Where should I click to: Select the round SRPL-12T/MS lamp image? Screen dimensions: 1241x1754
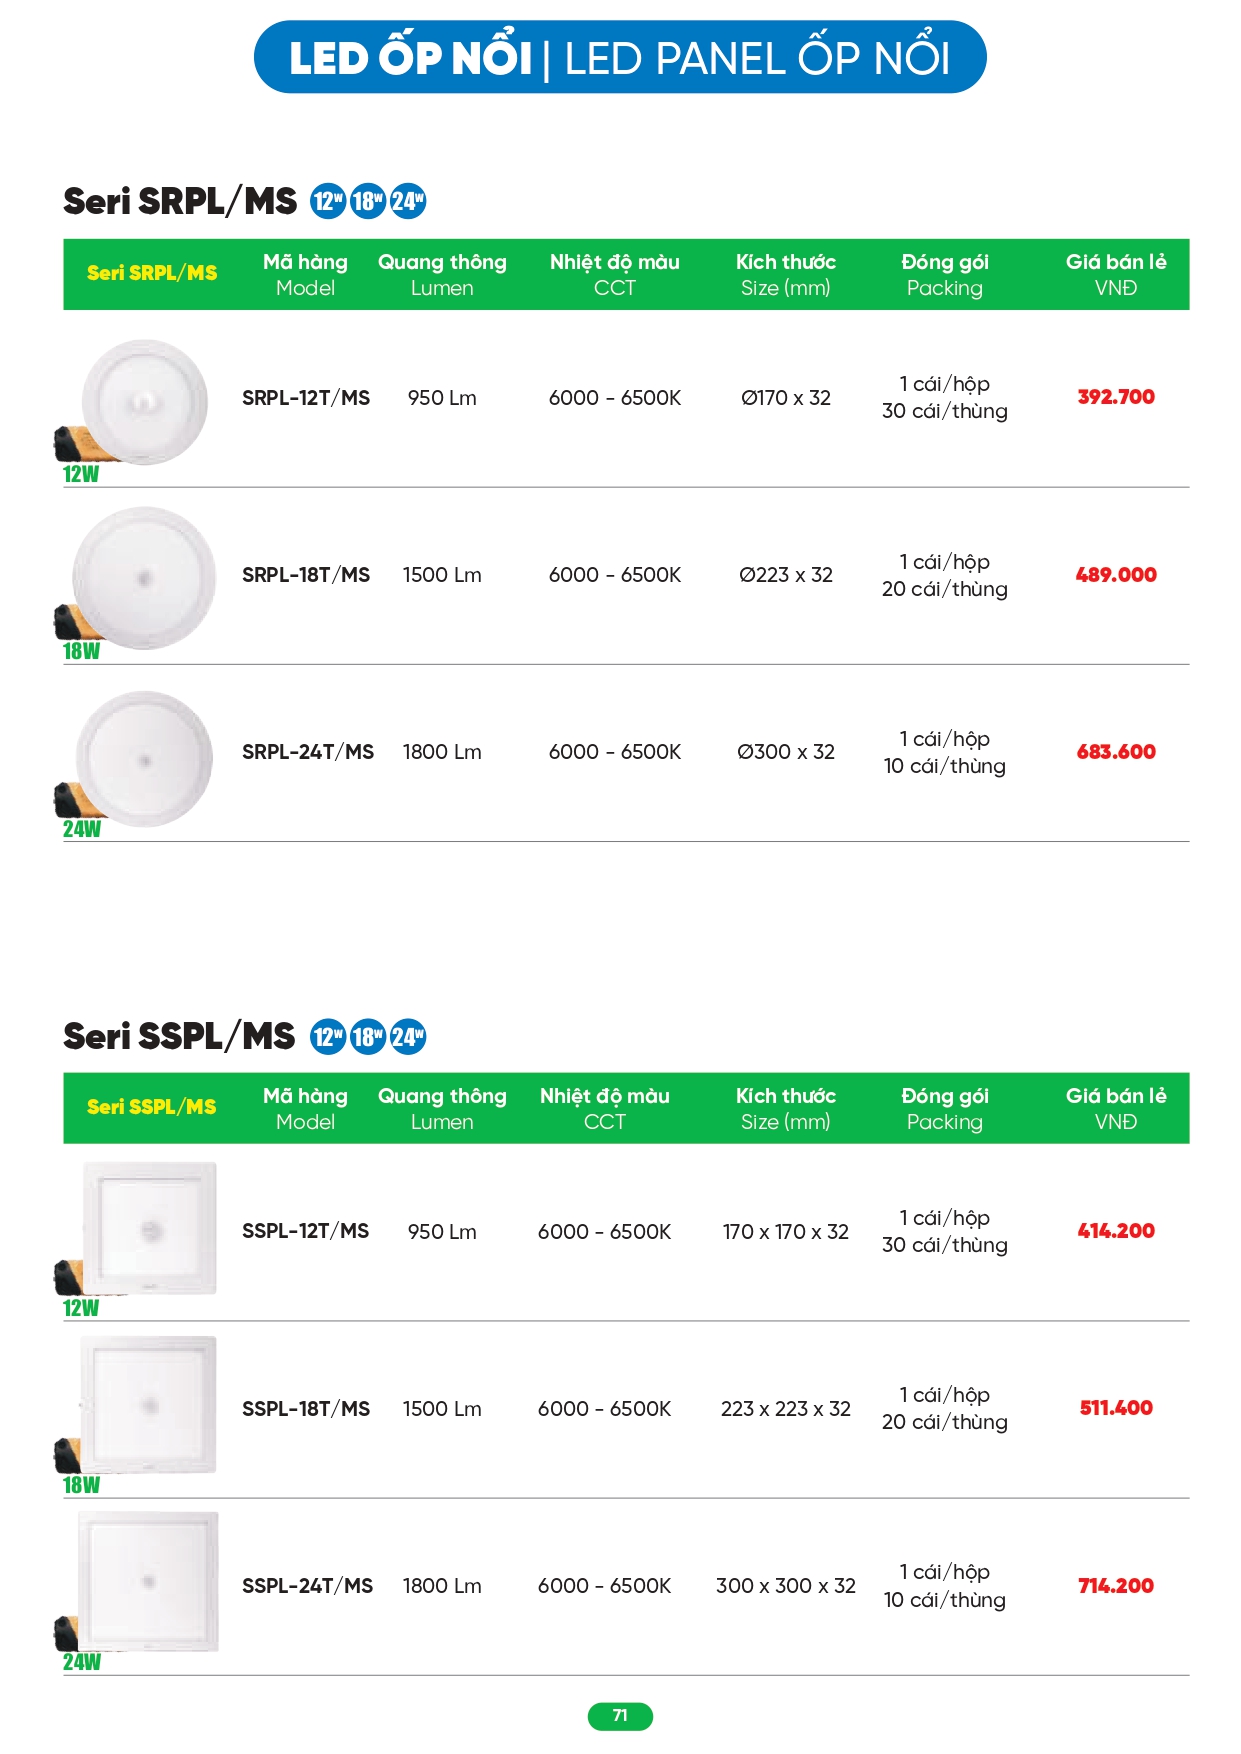(144, 402)
